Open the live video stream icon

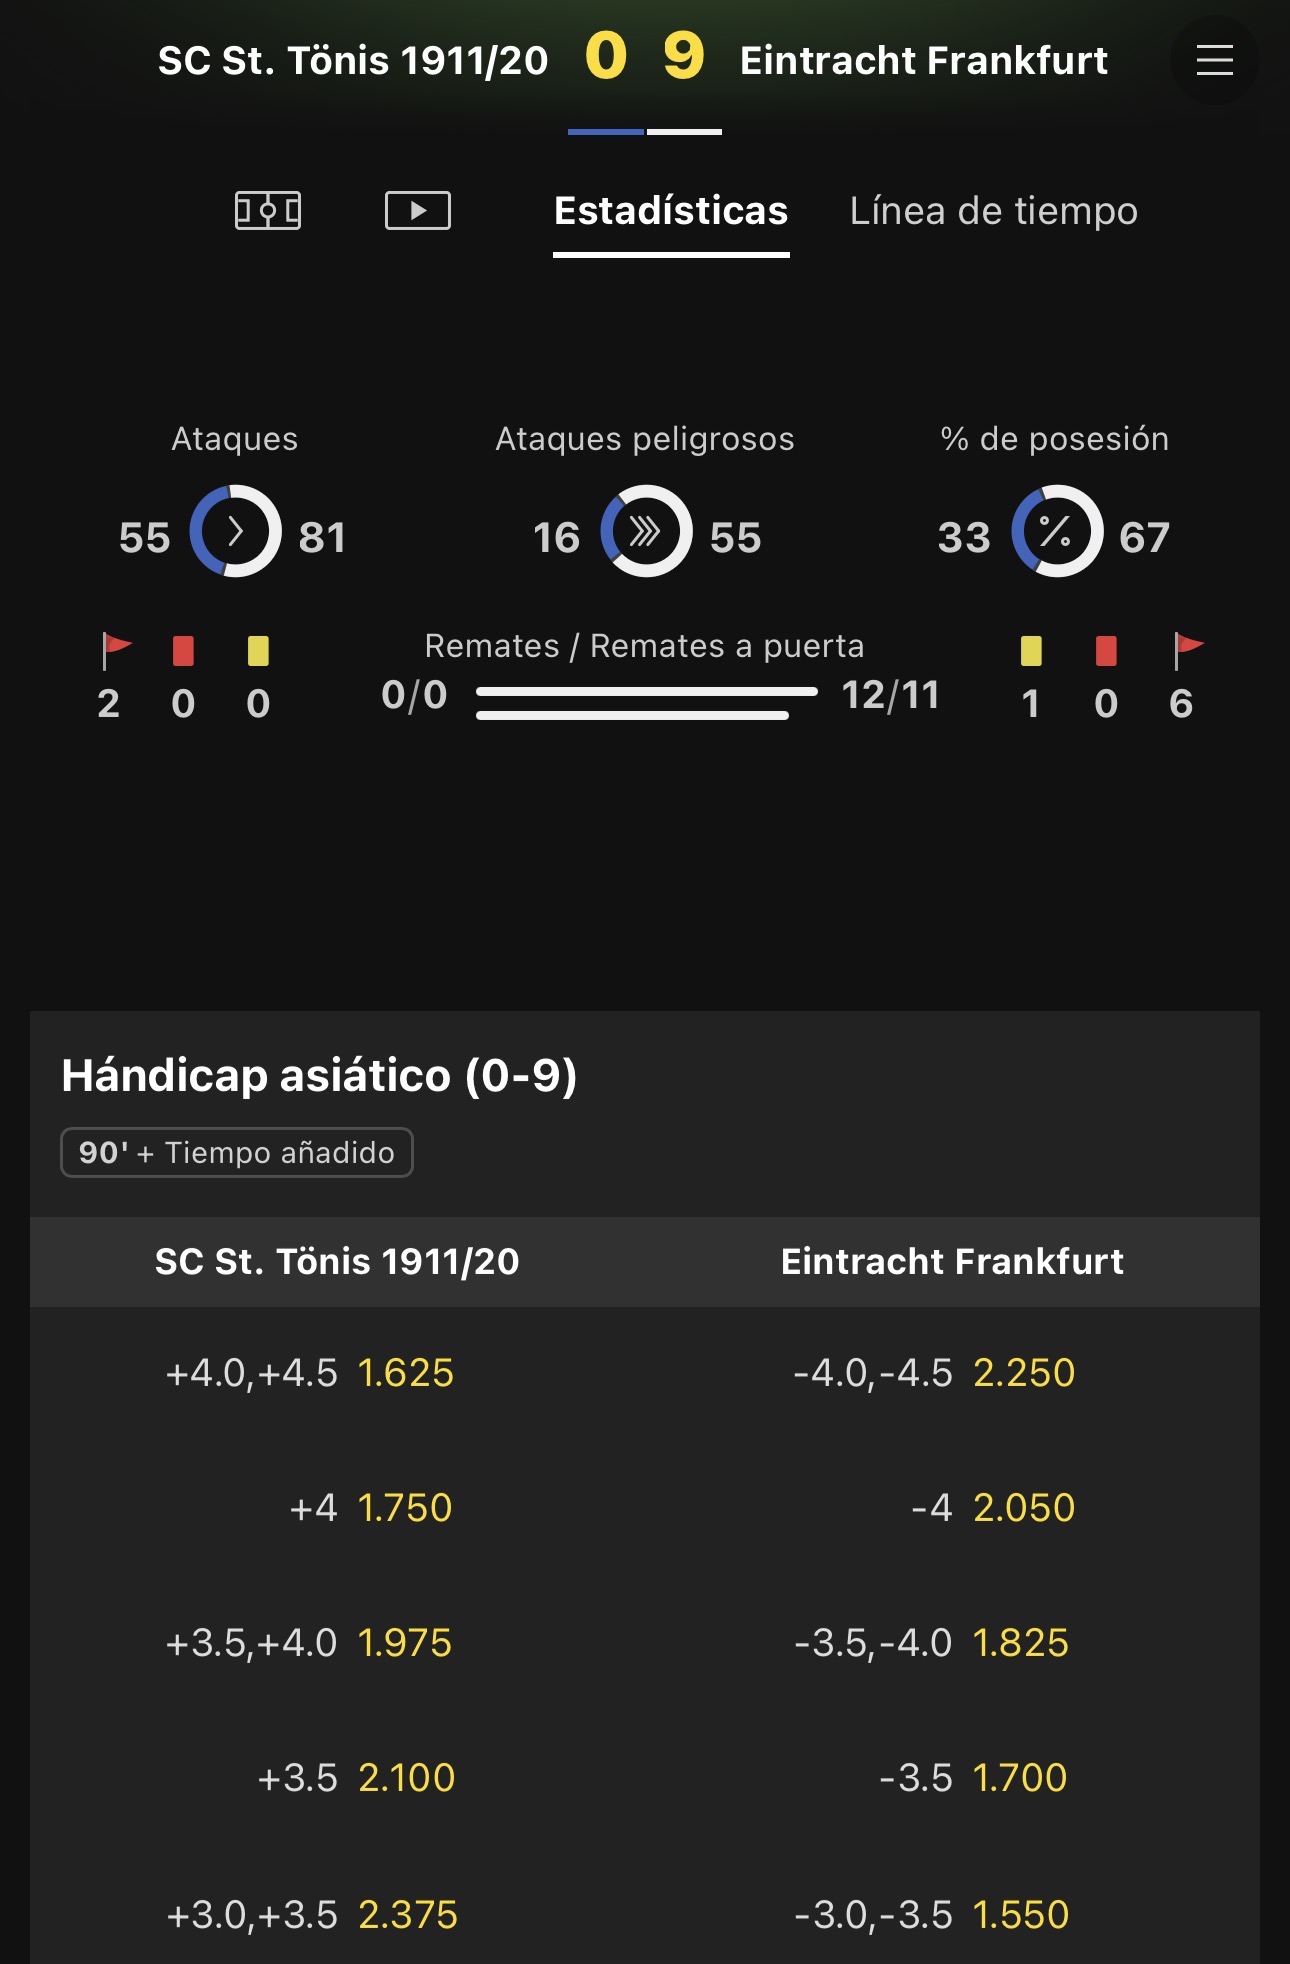[x=418, y=210]
